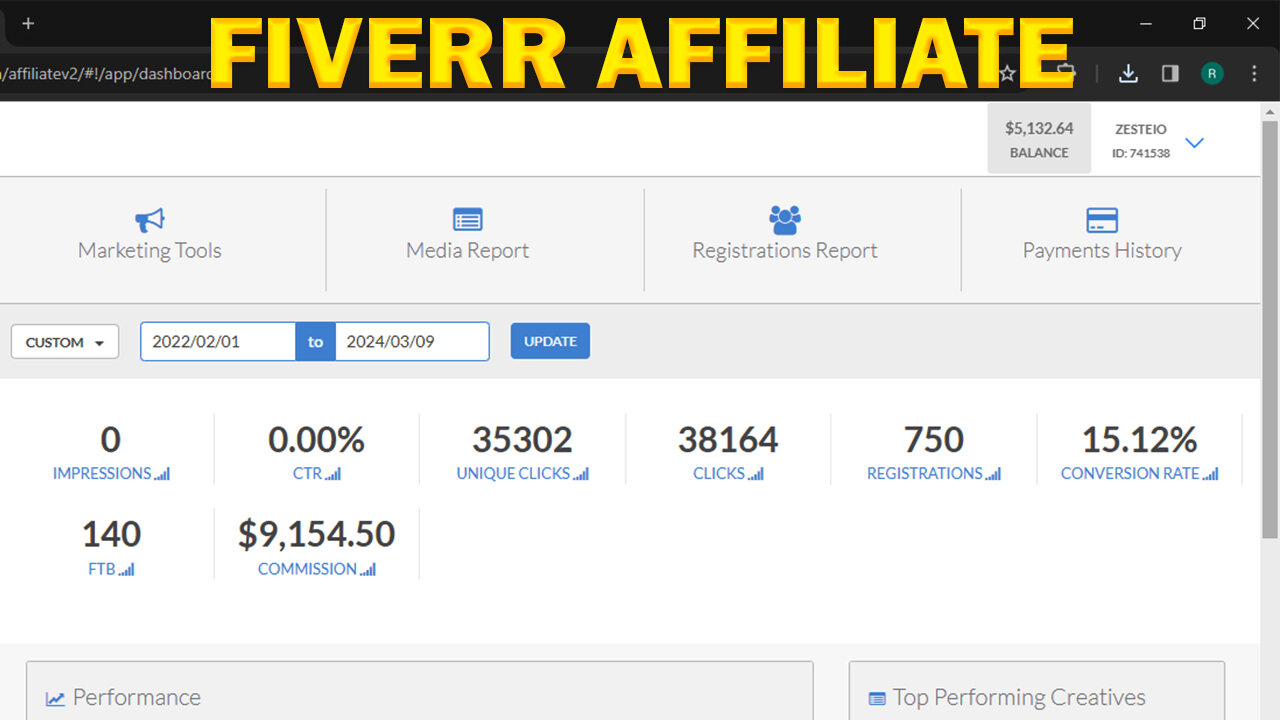Image resolution: width=1280 pixels, height=720 pixels.
Task: Click the 140 FTB value
Action: pos(111,535)
